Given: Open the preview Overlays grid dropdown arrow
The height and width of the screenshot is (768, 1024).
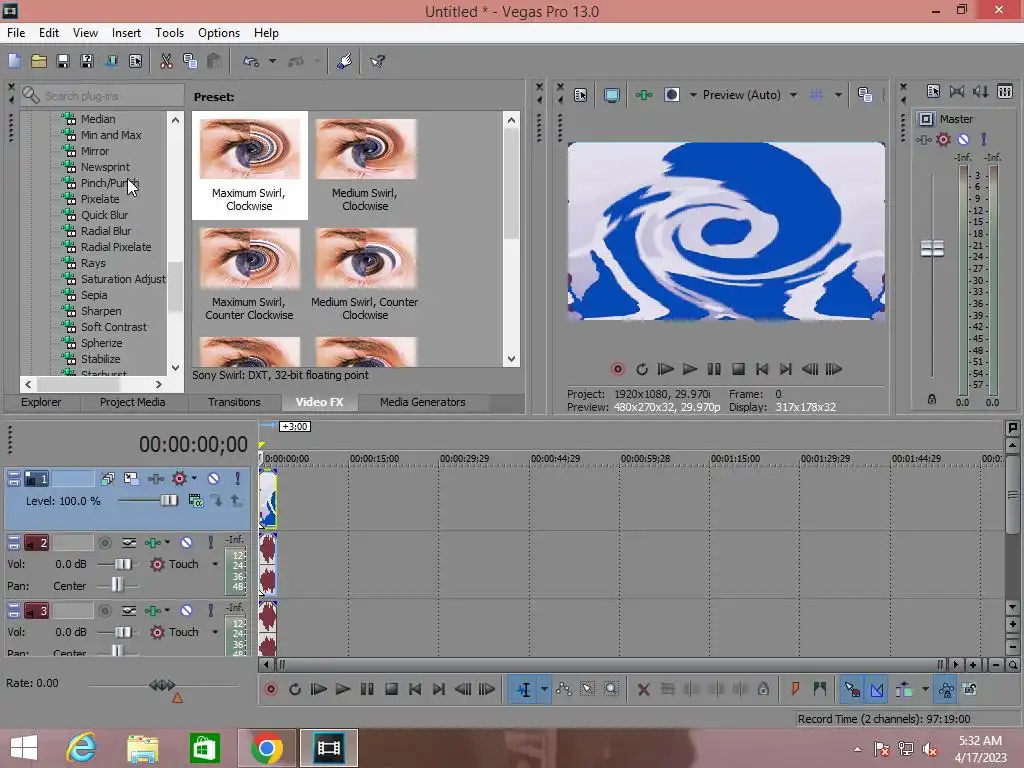Looking at the screenshot, I should [838, 95].
